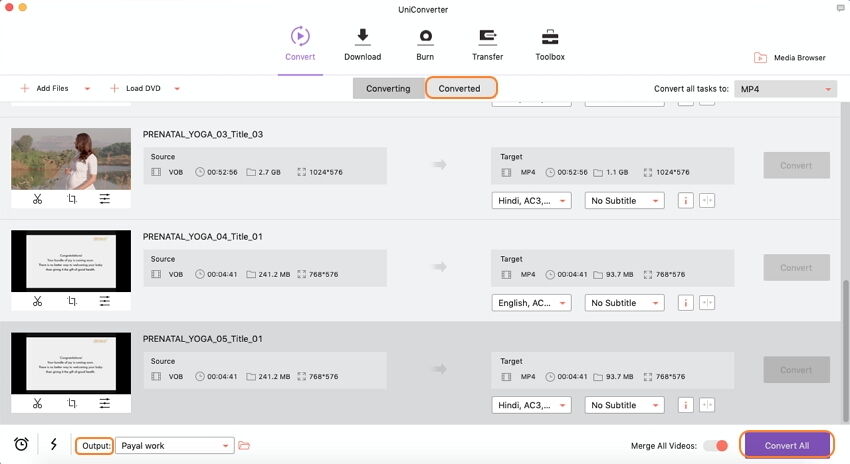
Task: Open the schedule alarm clock icon
Action: coord(21,444)
